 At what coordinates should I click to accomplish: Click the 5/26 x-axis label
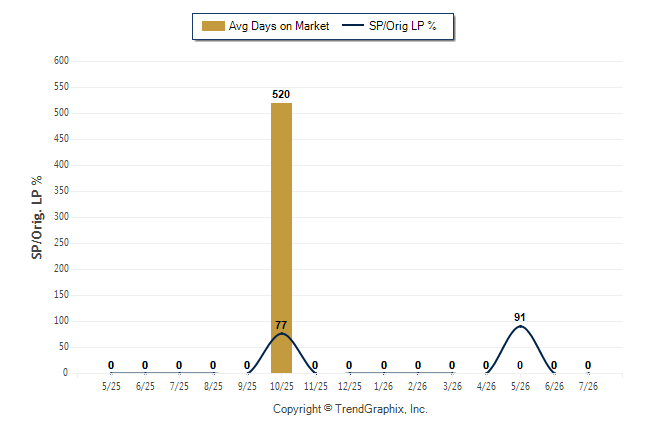point(520,386)
